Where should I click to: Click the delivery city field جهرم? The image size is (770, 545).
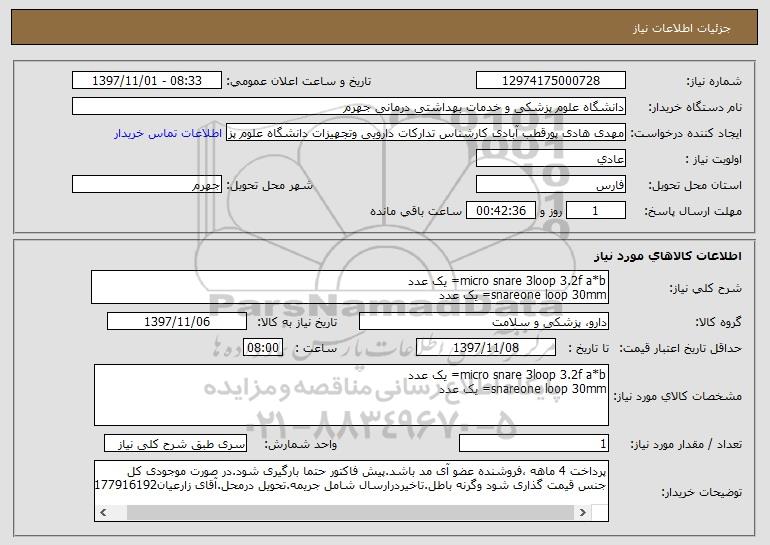point(147,185)
